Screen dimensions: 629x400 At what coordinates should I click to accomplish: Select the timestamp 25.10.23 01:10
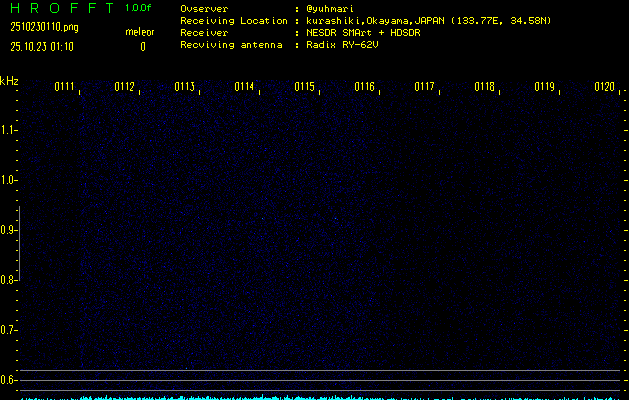pos(42,47)
